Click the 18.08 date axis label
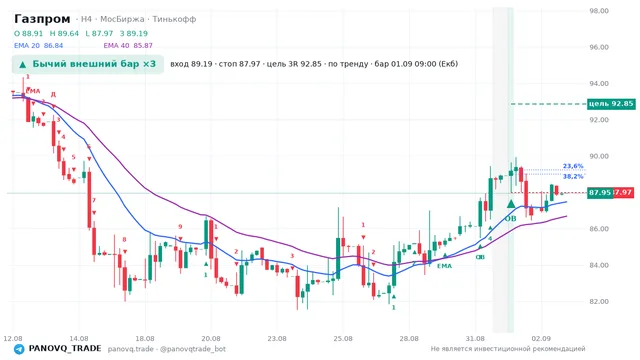 pyautogui.click(x=145, y=339)
